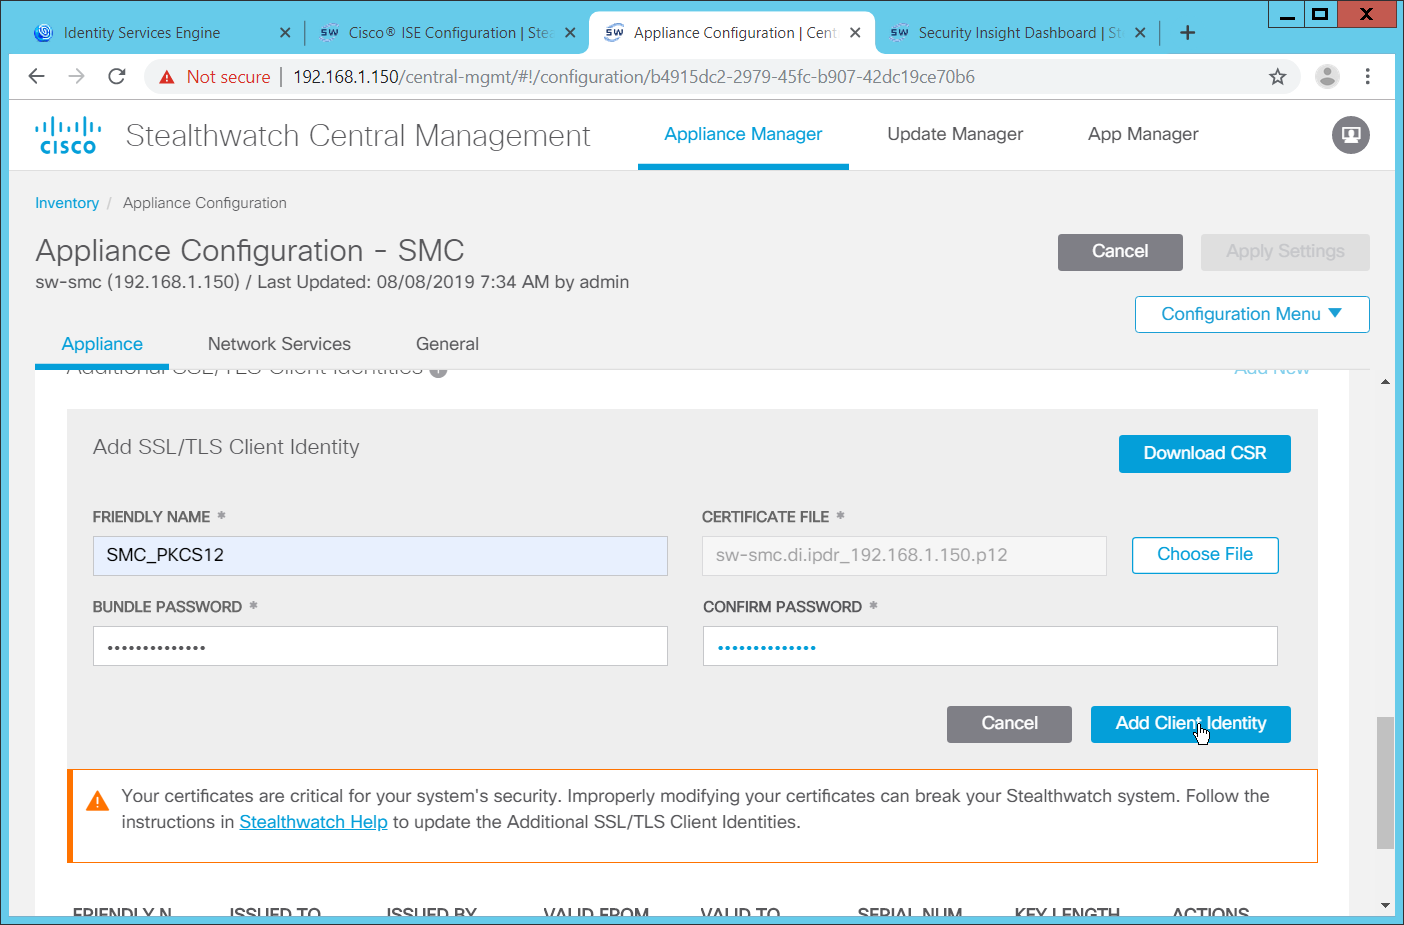Open the Stealthwatch Help link
Screen dimensions: 1404x925
[x=313, y=822]
